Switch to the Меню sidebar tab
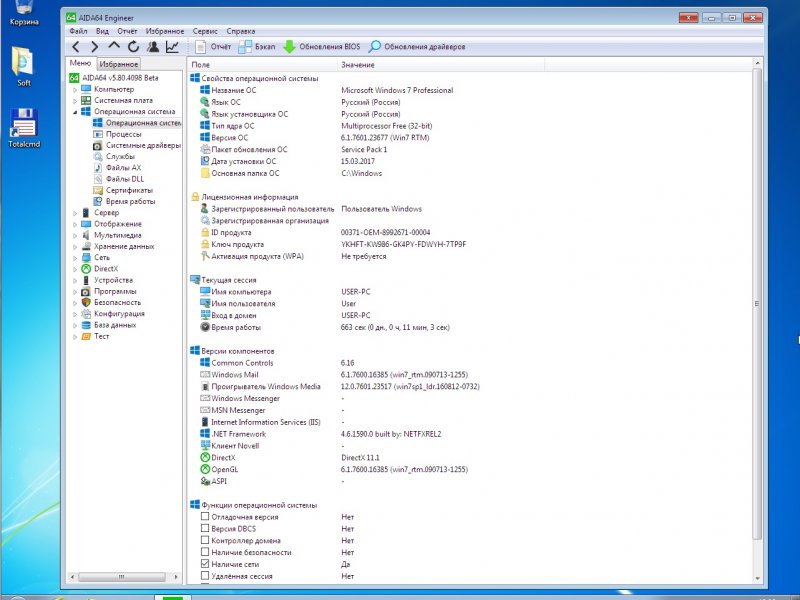The height and width of the screenshot is (600, 800). click(x=81, y=63)
